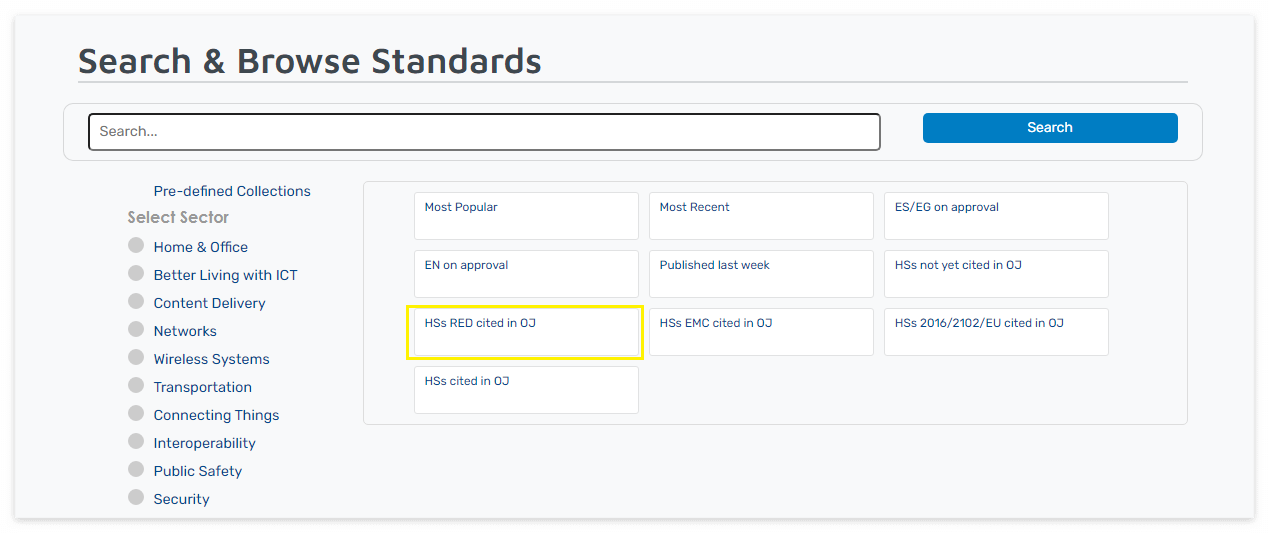Open HSs RED cited in OJ
The image size is (1269, 533).
pyautogui.click(x=526, y=332)
